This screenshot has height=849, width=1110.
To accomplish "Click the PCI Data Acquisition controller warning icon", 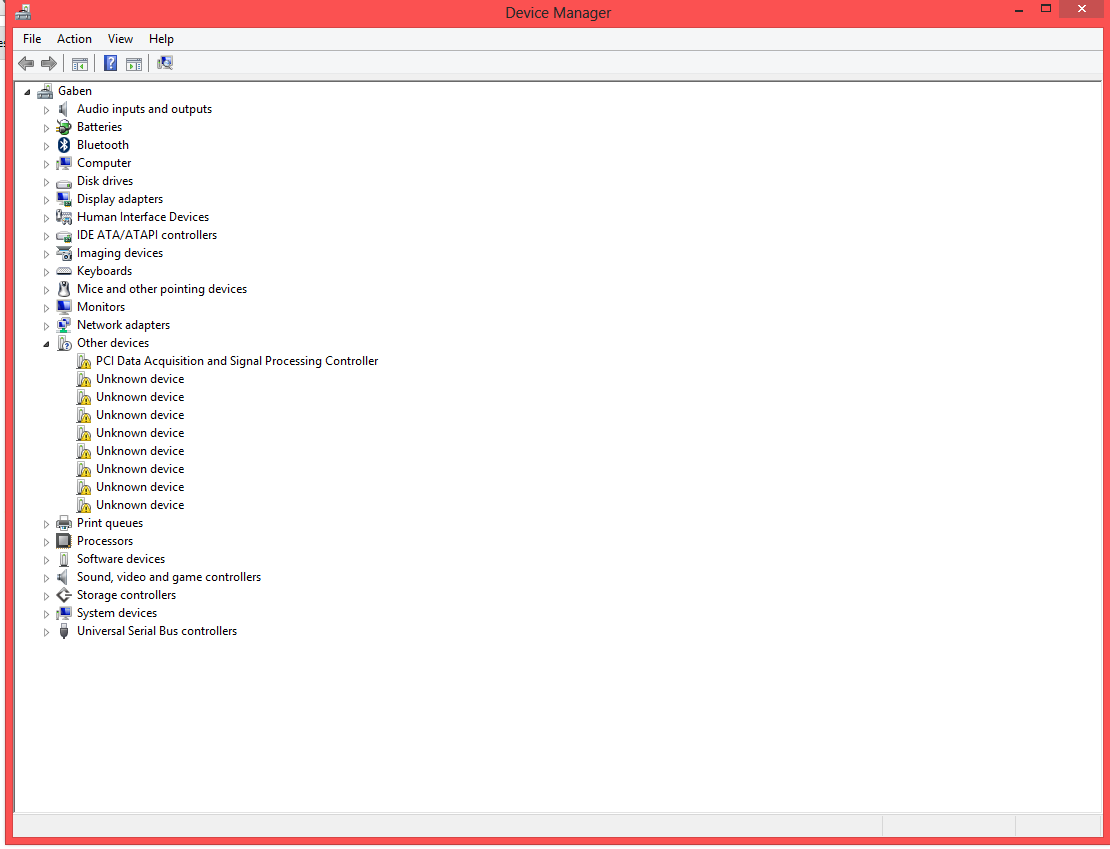I will click(84, 362).
